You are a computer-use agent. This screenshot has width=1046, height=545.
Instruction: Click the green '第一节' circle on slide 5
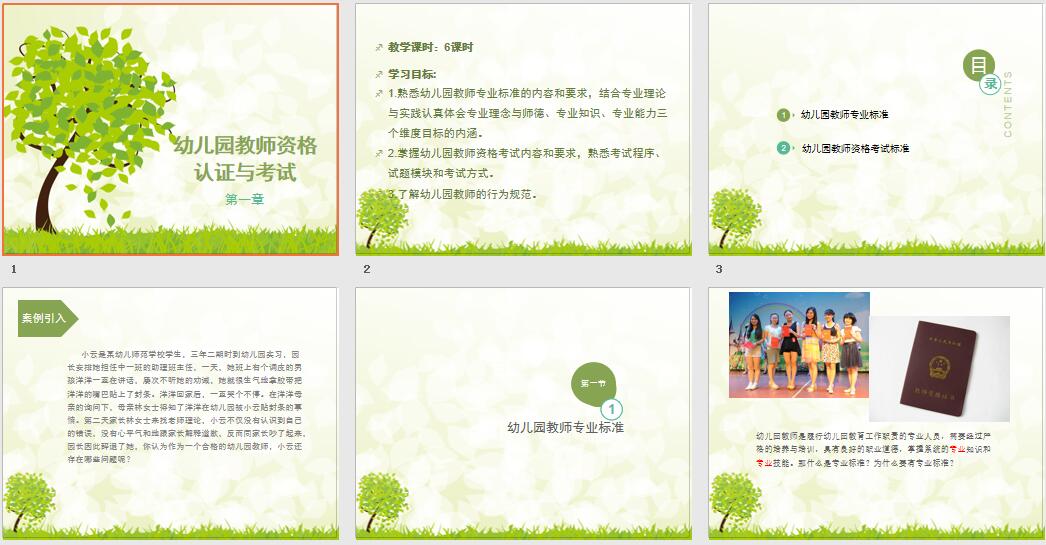tap(593, 383)
